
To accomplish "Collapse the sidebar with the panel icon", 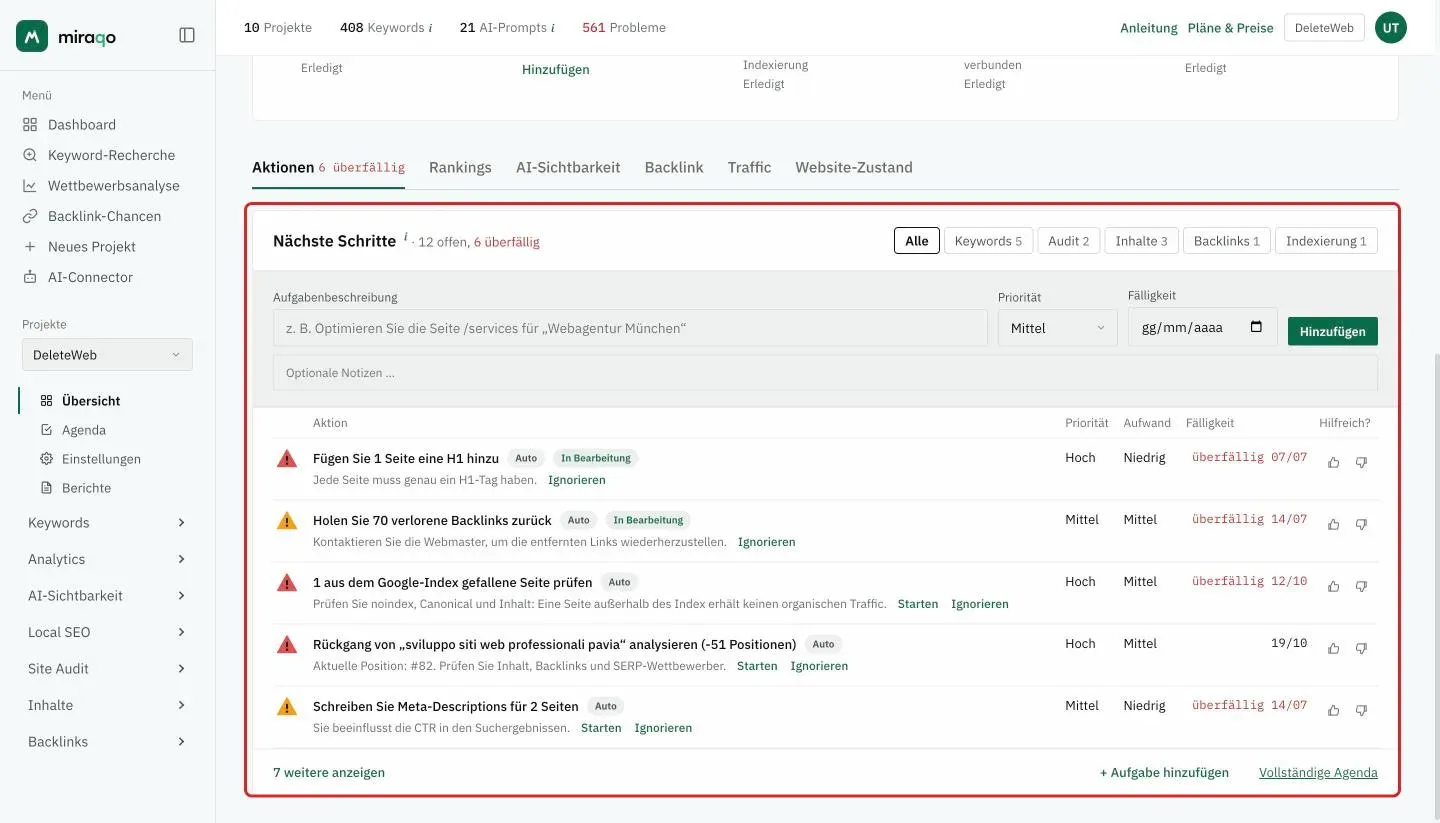I will [x=187, y=35].
